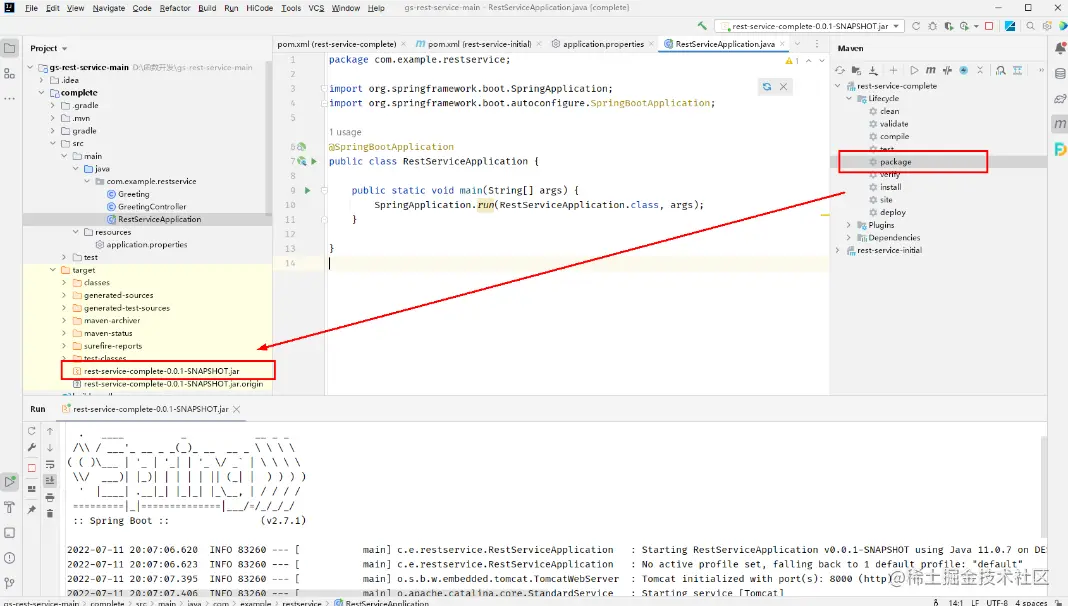This screenshot has width=1068, height=606.
Task: Click Rerun icon in Run panel
Action: click(x=31, y=431)
